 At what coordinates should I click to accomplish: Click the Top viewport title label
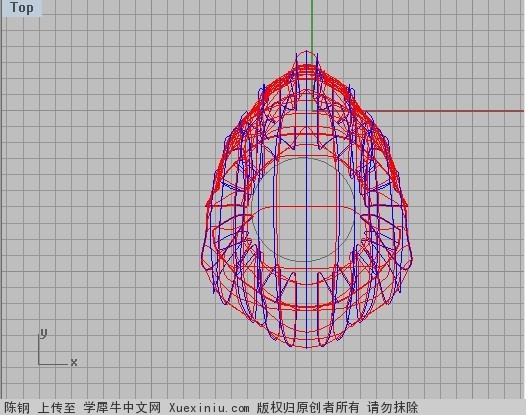(x=21, y=7)
